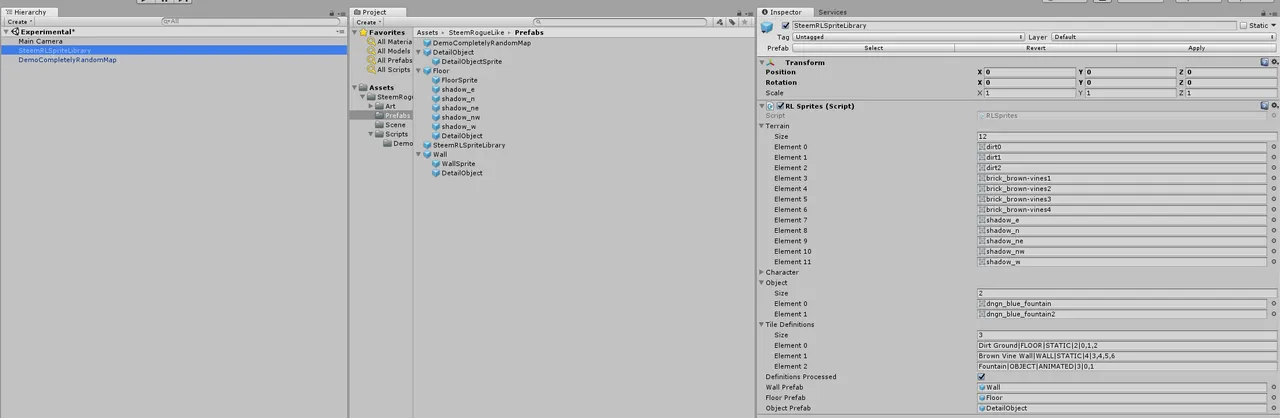Click the SteemRogueLike breadcrumb in Project path
The width and height of the screenshot is (1280, 418).
coord(476,33)
